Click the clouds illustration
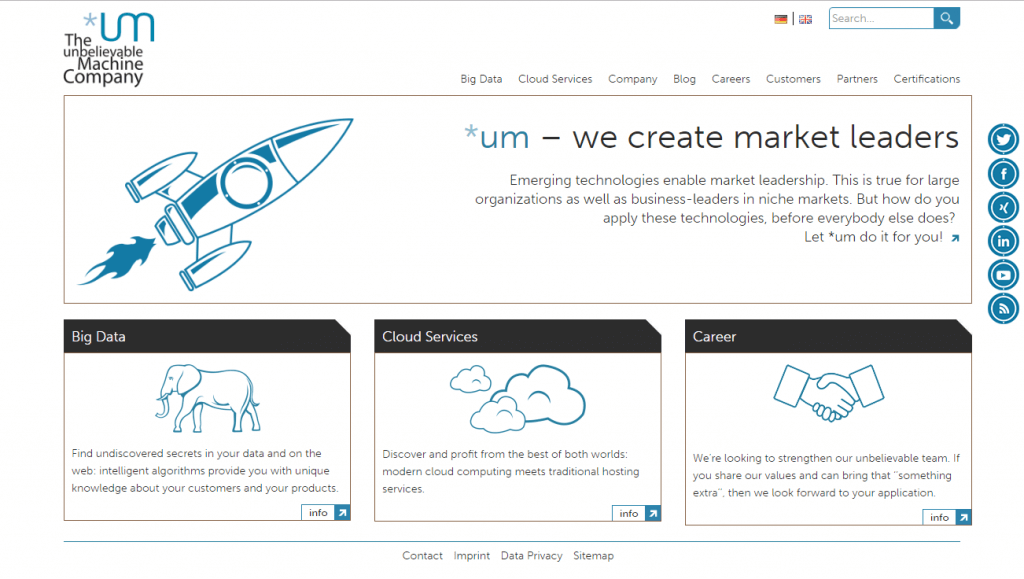 pos(517,398)
